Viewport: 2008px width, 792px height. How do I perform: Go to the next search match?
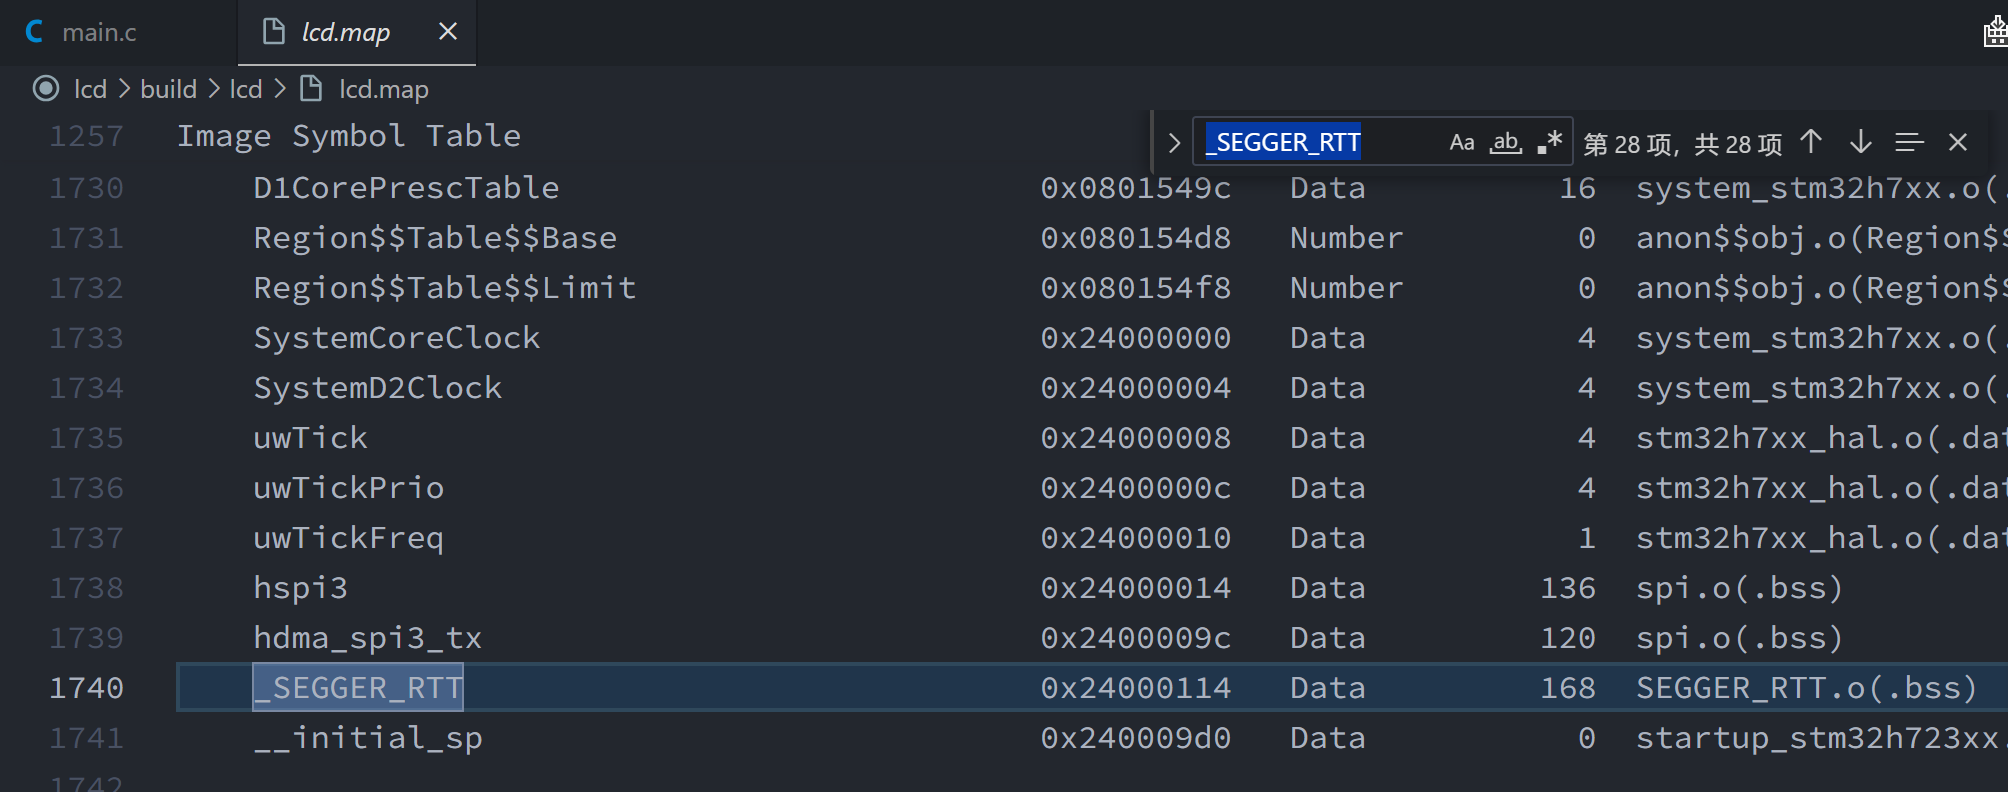[x=1860, y=143]
